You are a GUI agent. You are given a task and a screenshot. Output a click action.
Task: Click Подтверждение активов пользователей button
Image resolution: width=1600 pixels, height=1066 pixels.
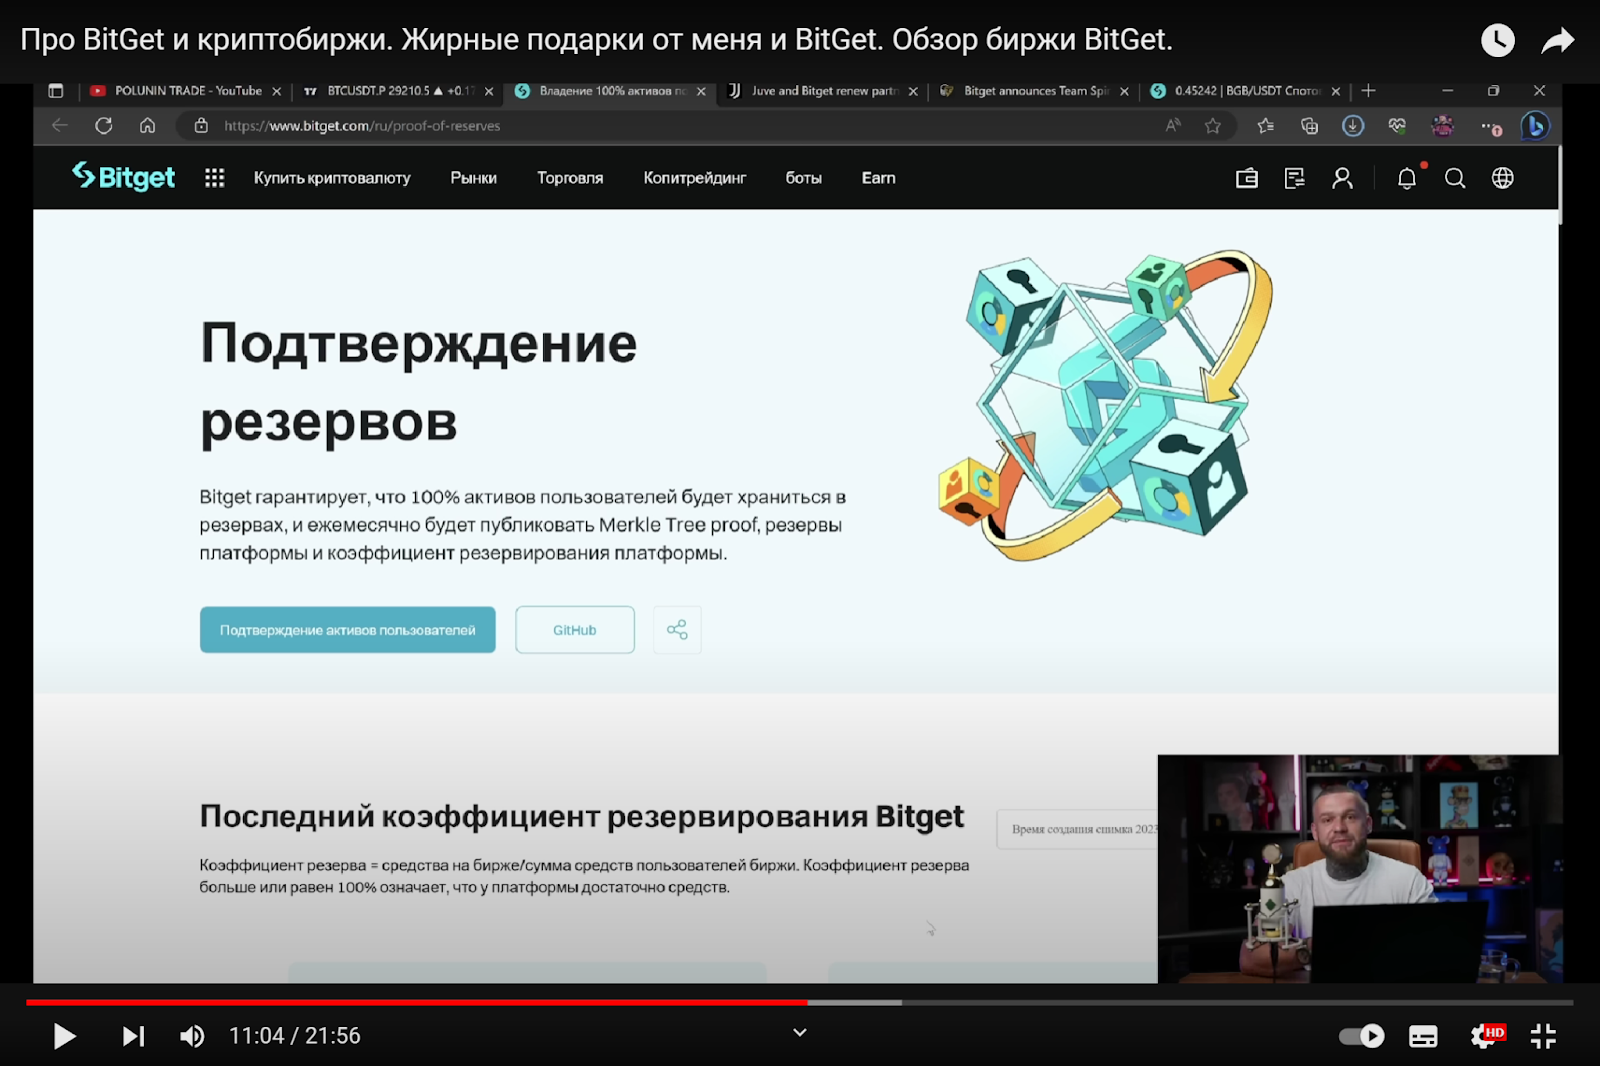pyautogui.click(x=347, y=630)
